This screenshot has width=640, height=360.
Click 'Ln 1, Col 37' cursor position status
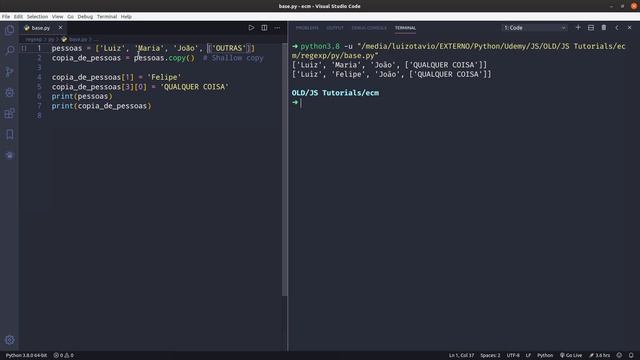point(461,355)
